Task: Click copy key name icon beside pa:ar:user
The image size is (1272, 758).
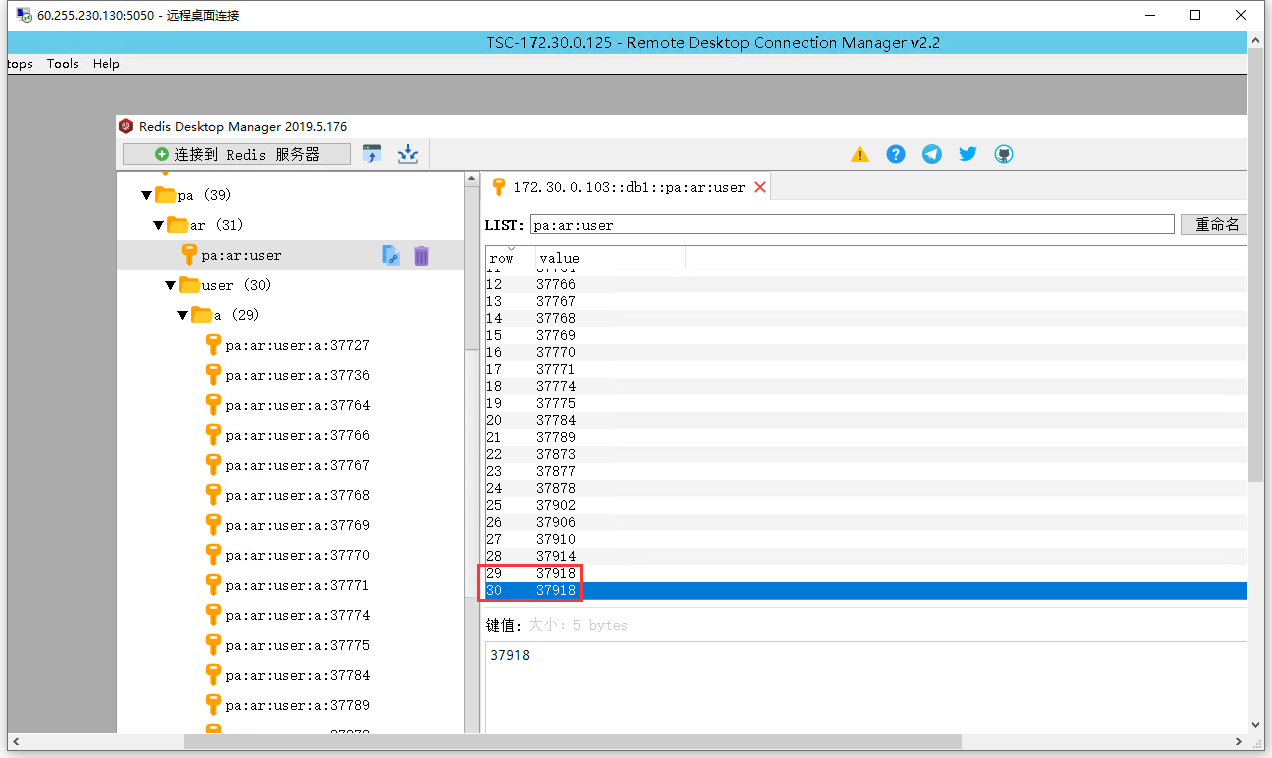Action: [x=391, y=256]
